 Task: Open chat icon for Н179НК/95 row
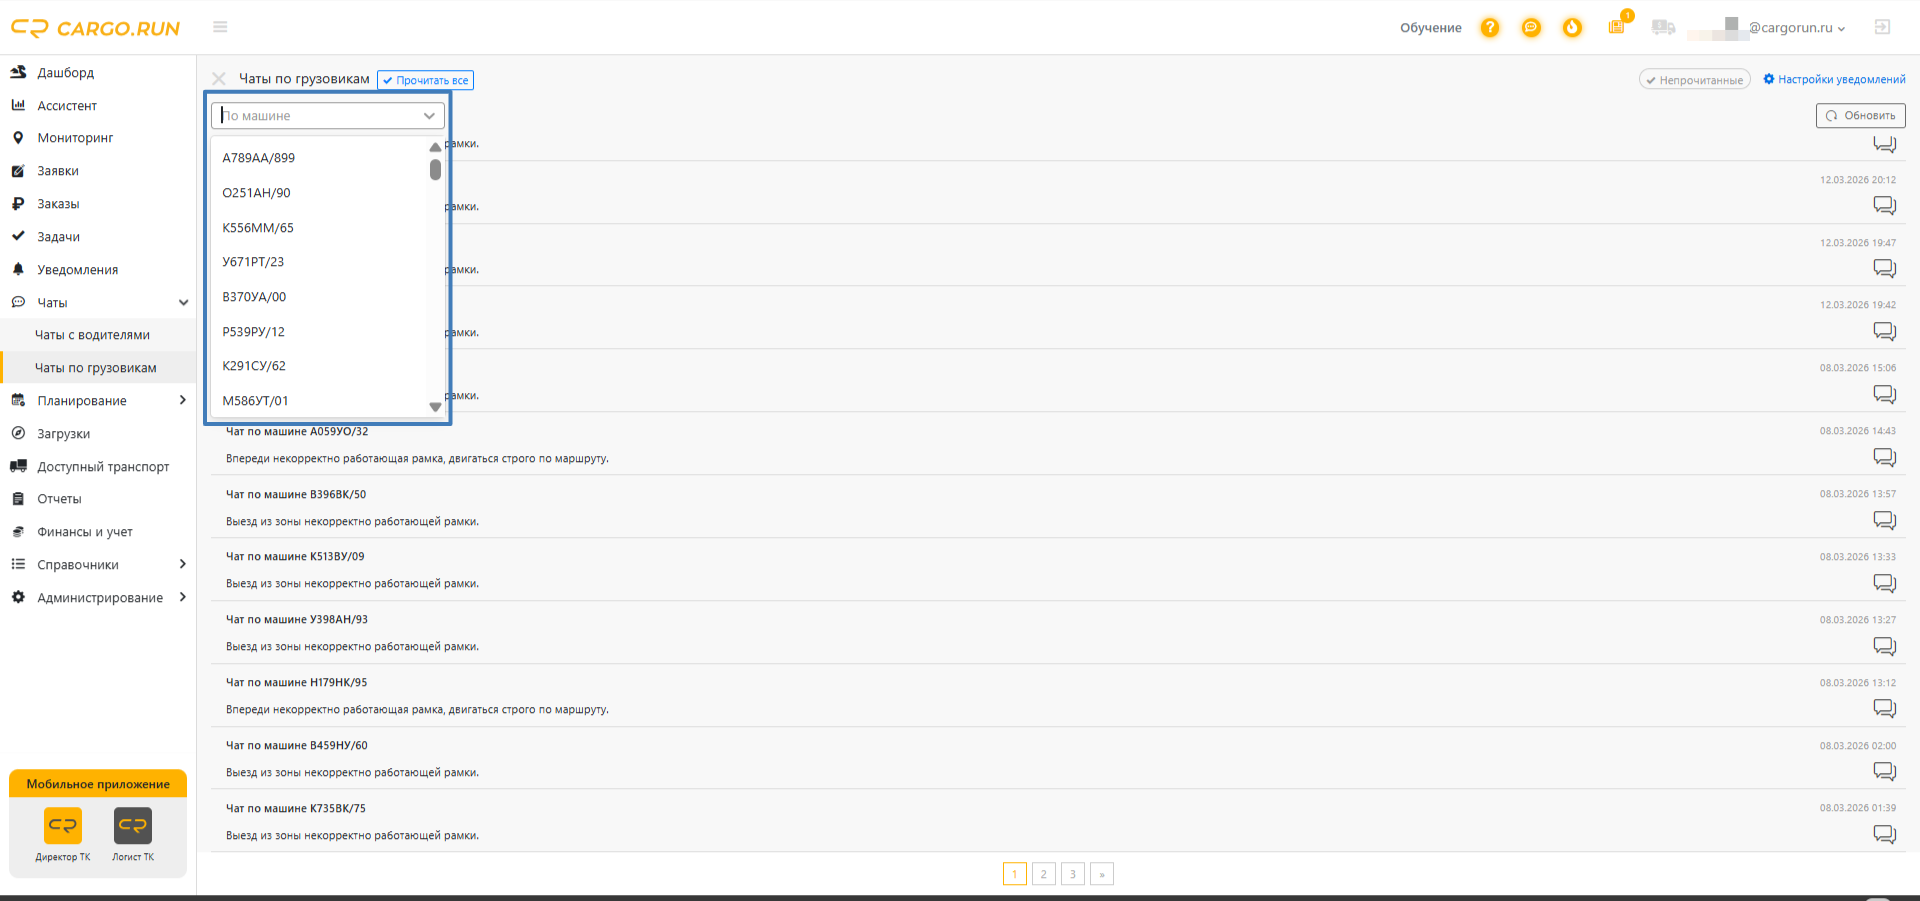tap(1884, 708)
